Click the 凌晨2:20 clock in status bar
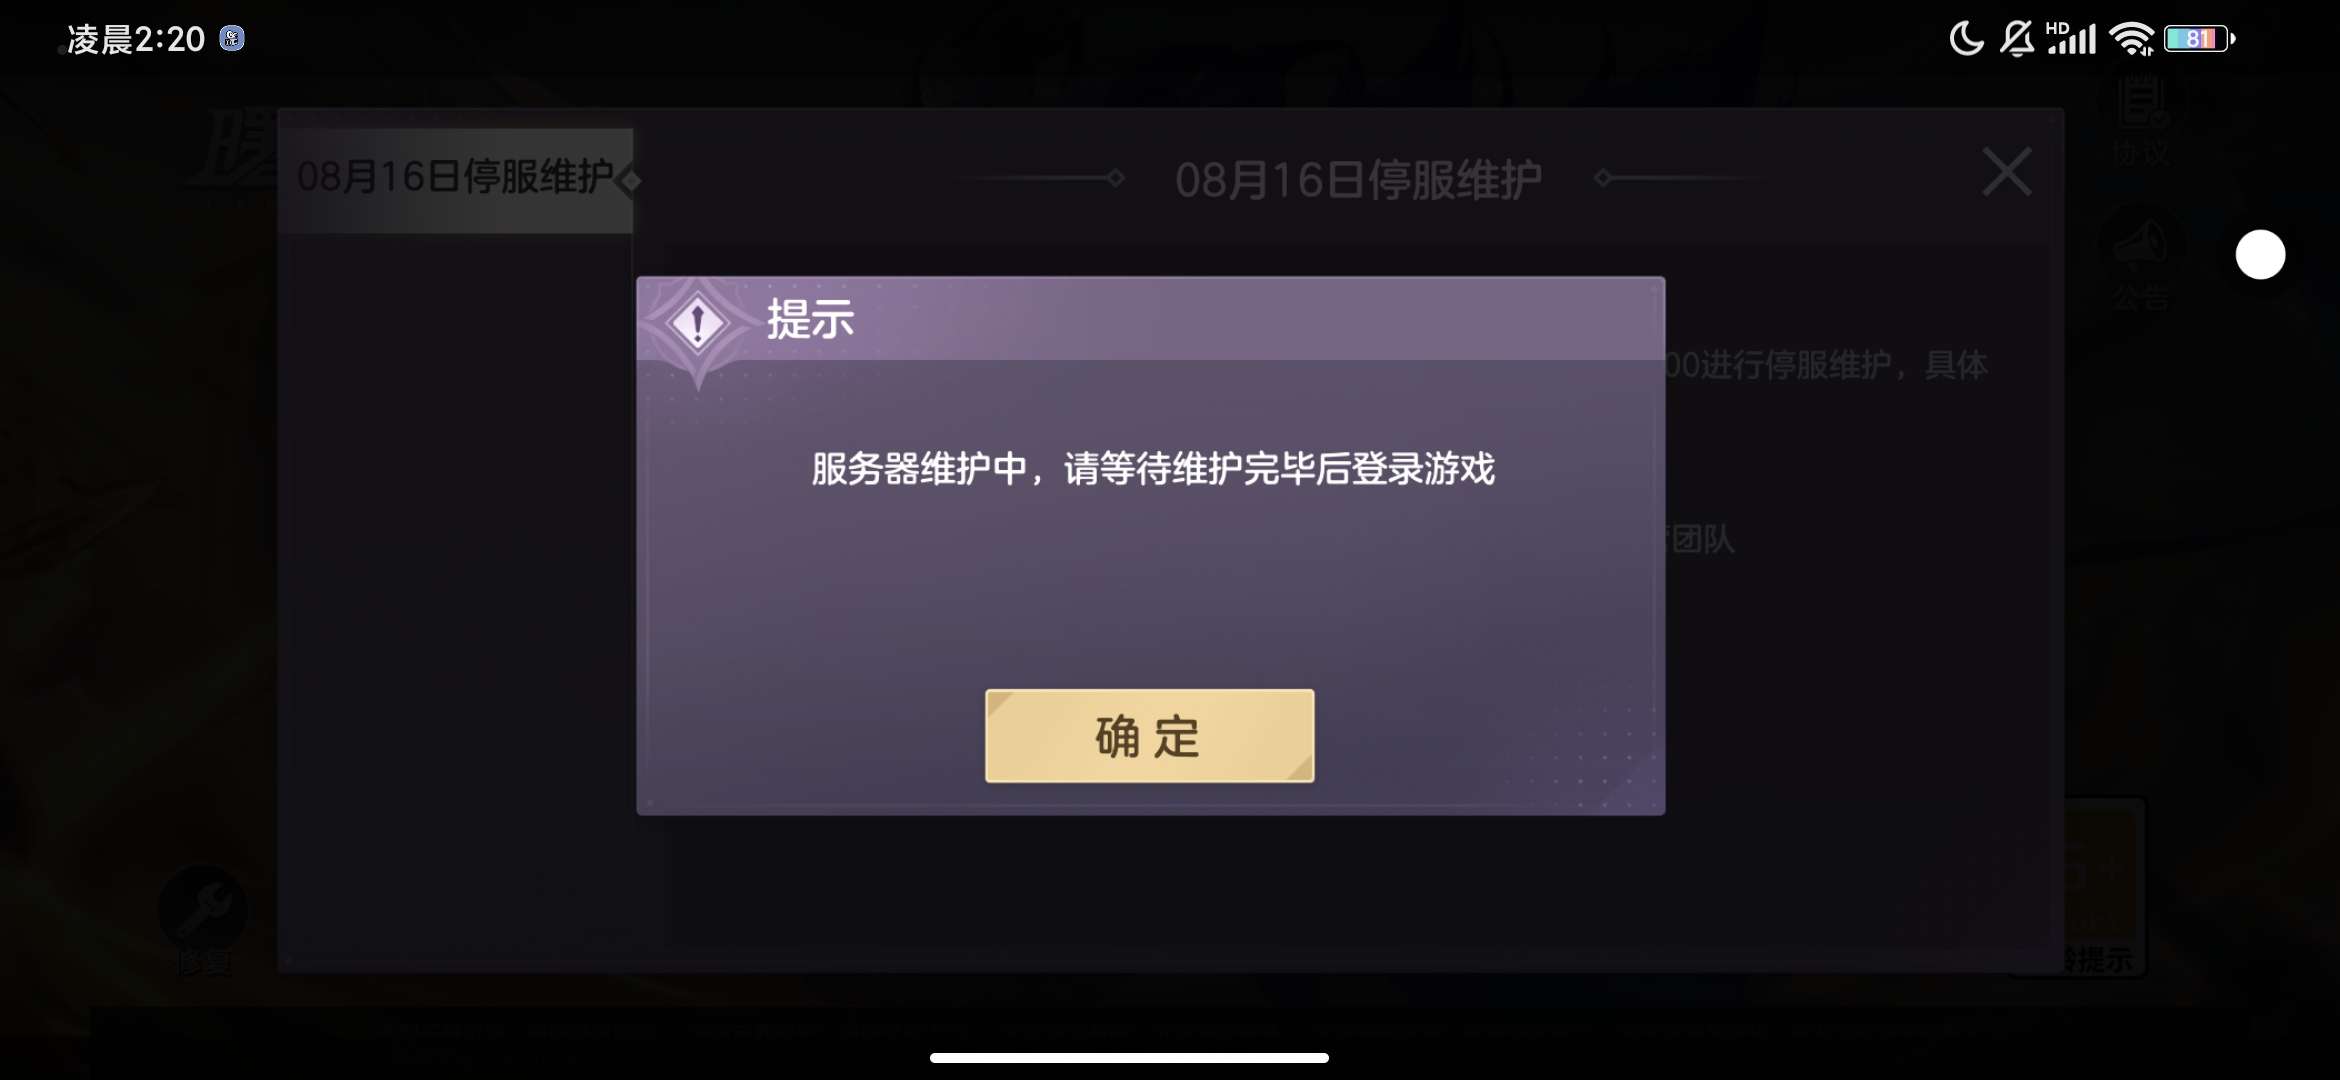This screenshot has height=1080, width=2340. [x=136, y=40]
